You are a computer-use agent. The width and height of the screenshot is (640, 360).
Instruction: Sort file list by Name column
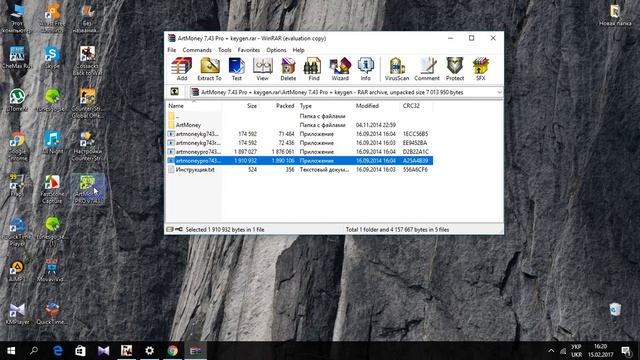point(194,106)
